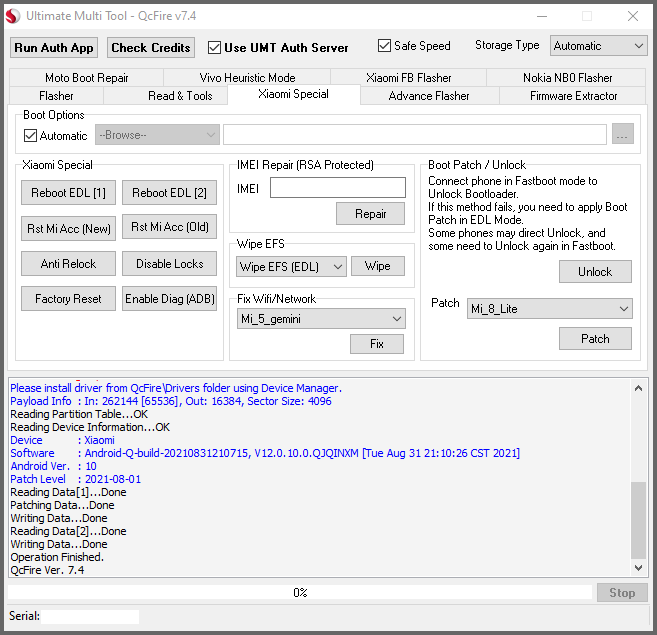657x635 pixels.
Task: Toggle Use UMT Auth Server checkbox
Action: point(214,48)
